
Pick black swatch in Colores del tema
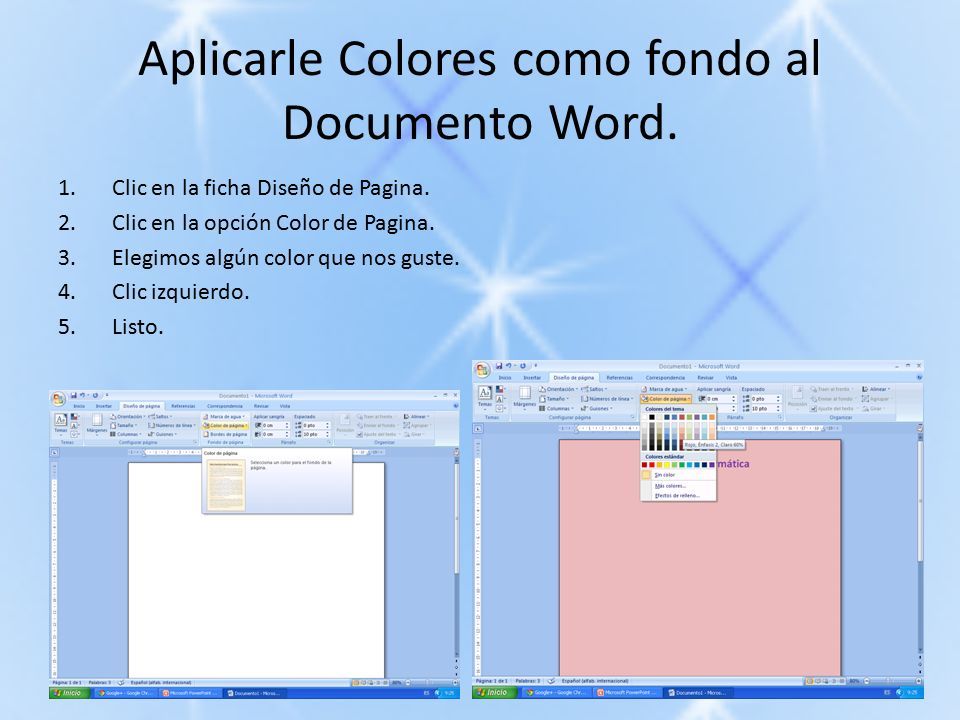[651, 417]
